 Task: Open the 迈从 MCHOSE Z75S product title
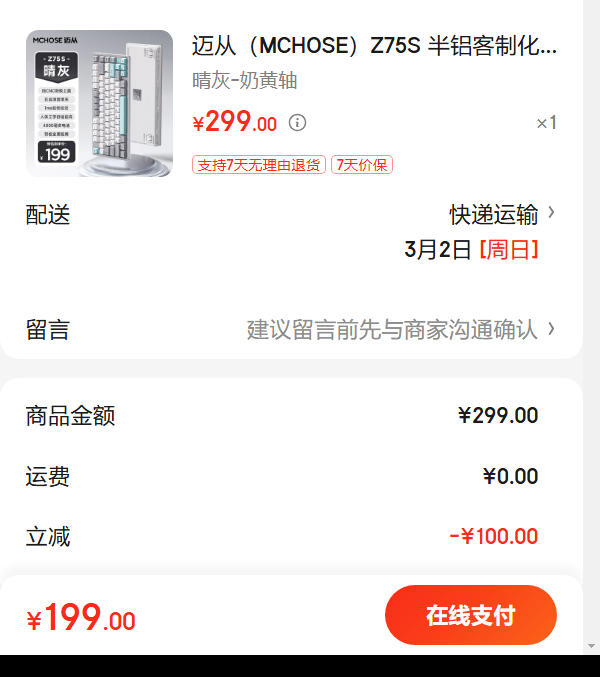(x=374, y=46)
